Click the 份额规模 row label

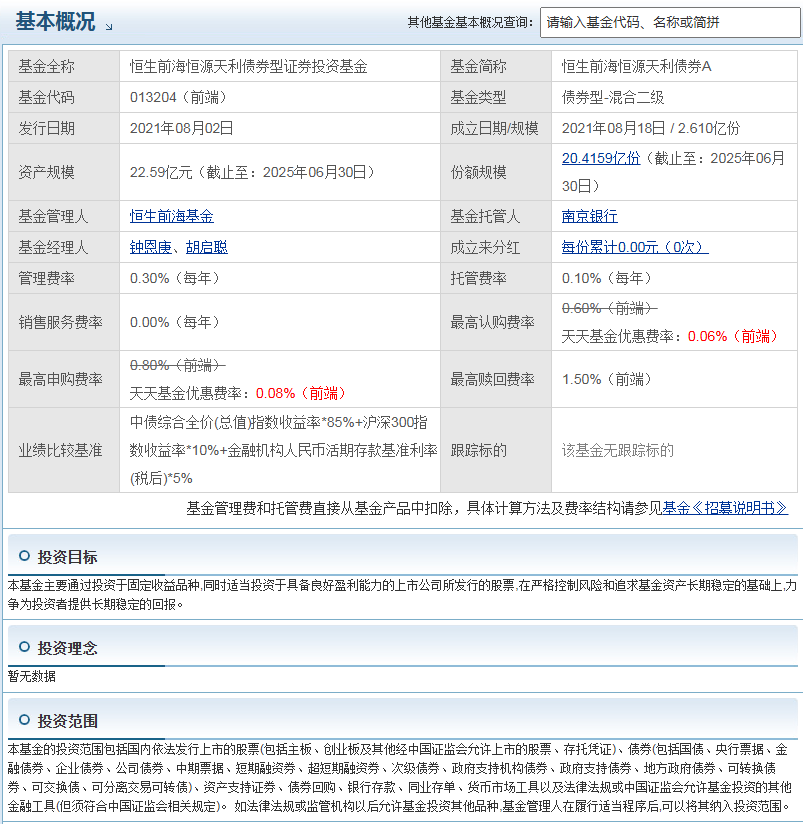point(478,172)
